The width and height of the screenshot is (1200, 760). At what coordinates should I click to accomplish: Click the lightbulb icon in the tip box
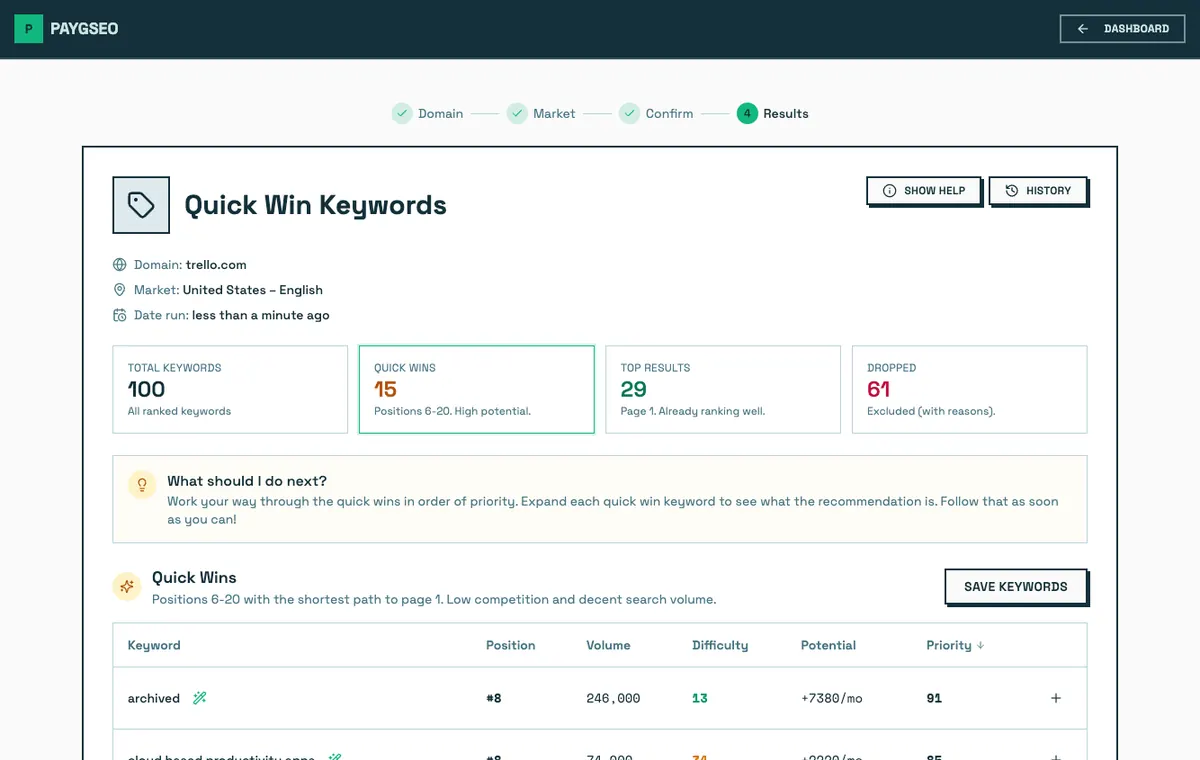(x=142, y=485)
